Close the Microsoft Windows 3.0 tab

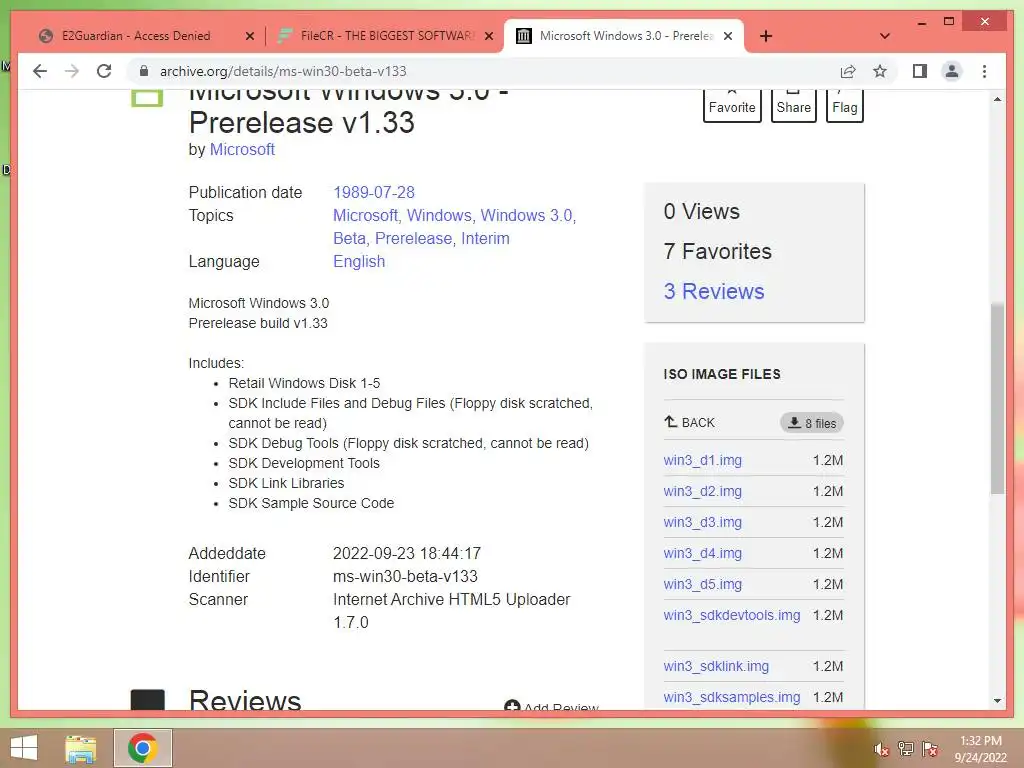pyautogui.click(x=728, y=36)
